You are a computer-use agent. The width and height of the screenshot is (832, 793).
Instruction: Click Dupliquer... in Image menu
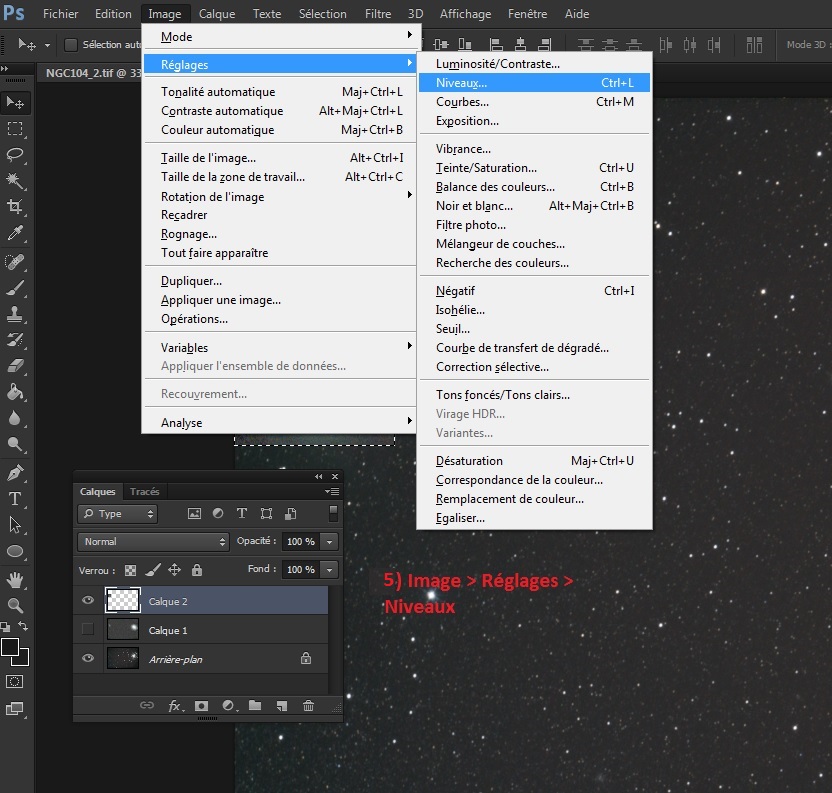pos(281,281)
